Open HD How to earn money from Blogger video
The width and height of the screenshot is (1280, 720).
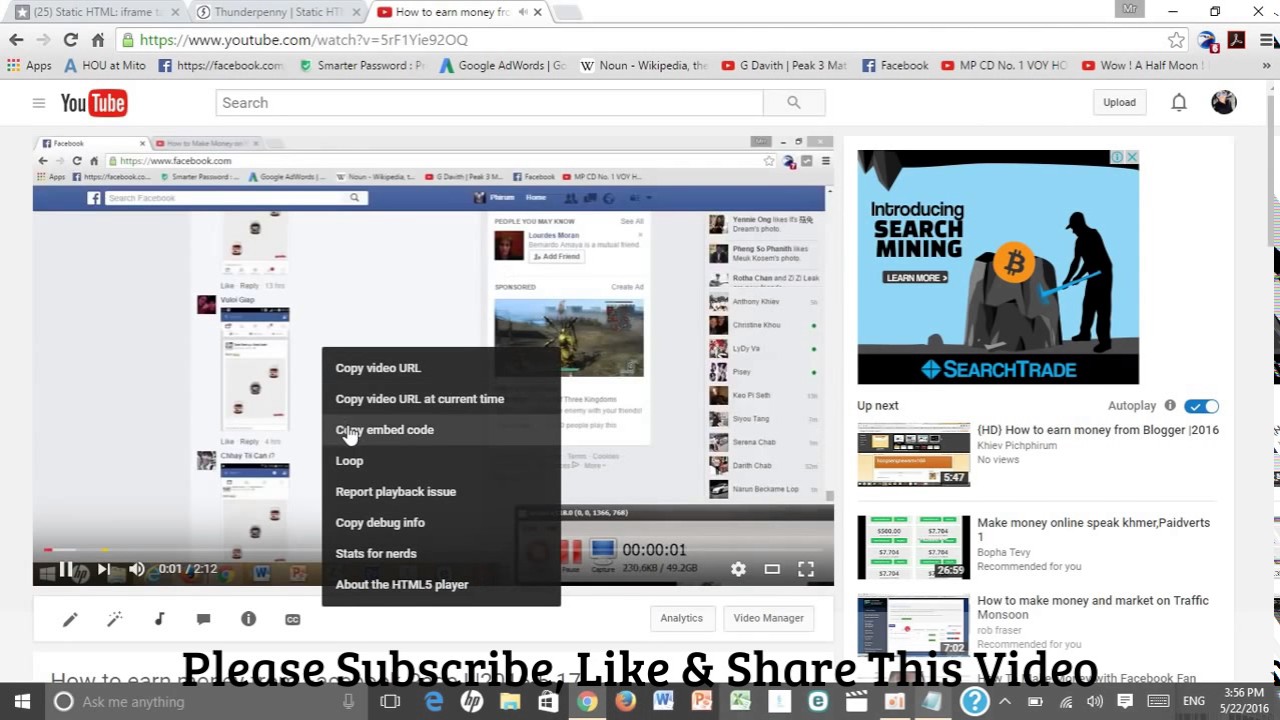click(1097, 430)
